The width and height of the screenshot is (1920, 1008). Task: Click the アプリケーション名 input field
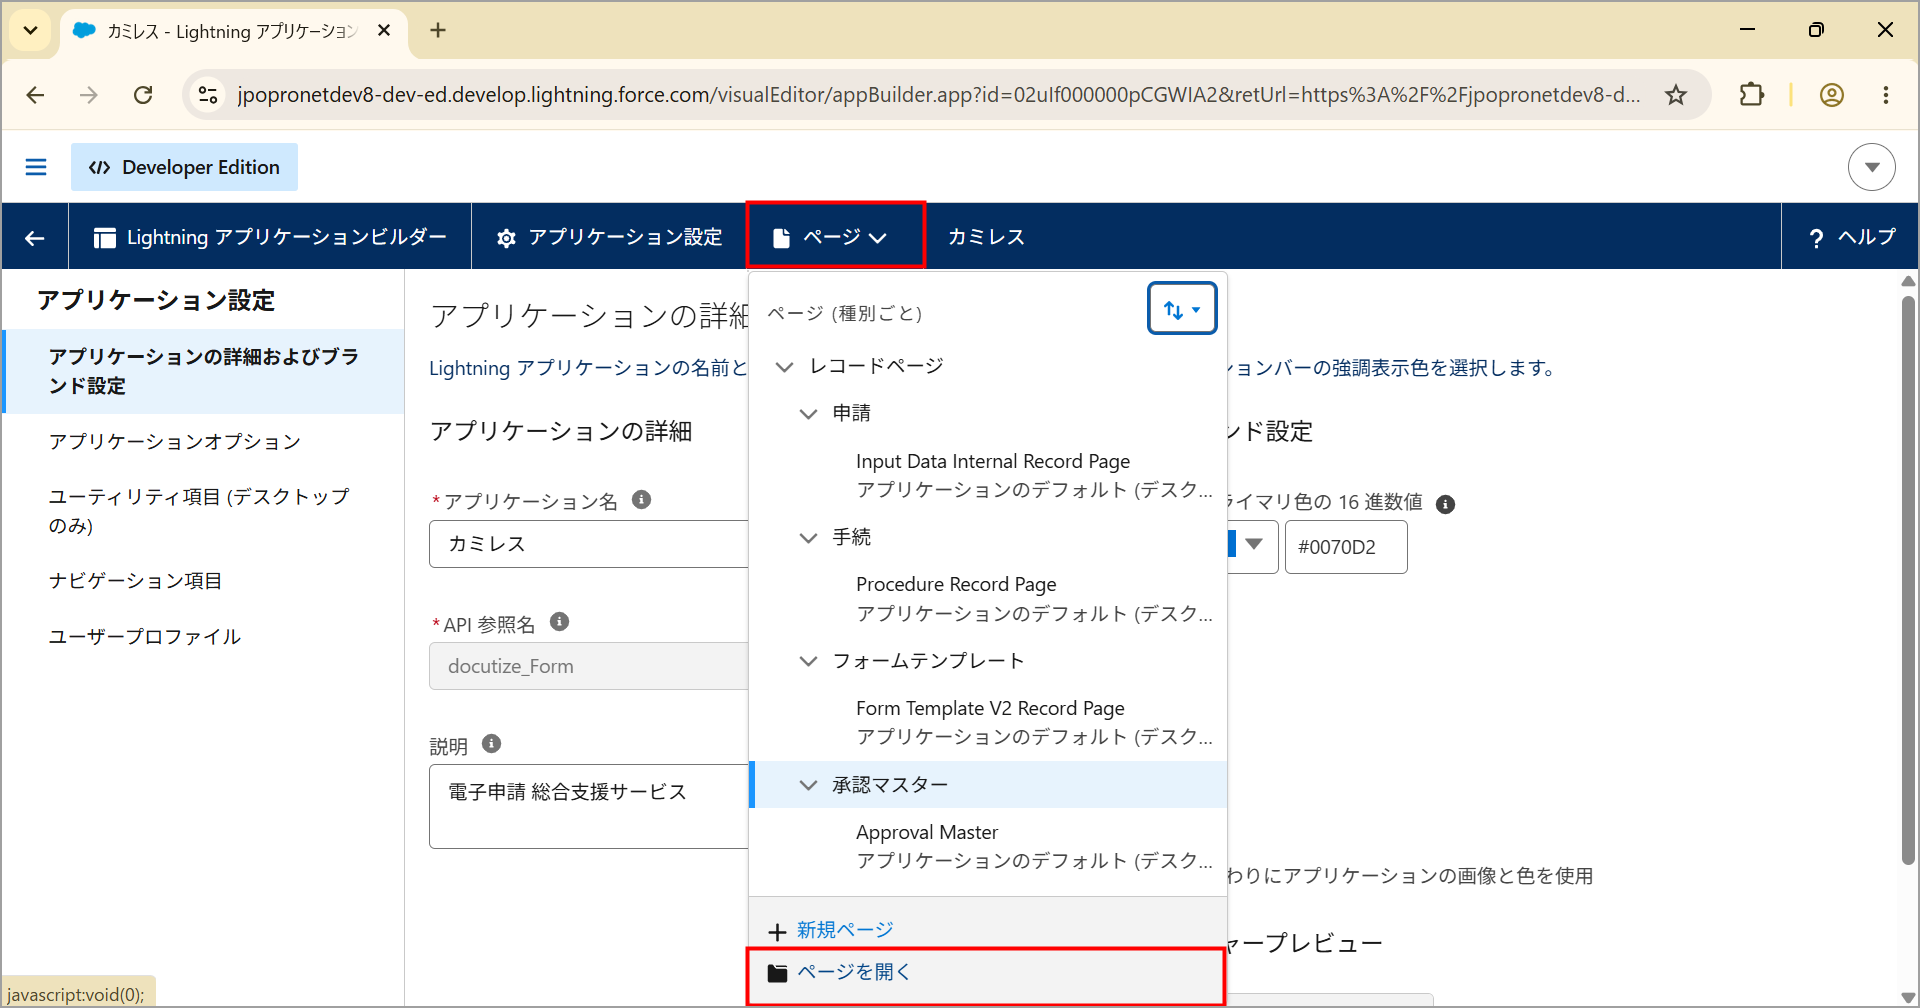coord(589,544)
